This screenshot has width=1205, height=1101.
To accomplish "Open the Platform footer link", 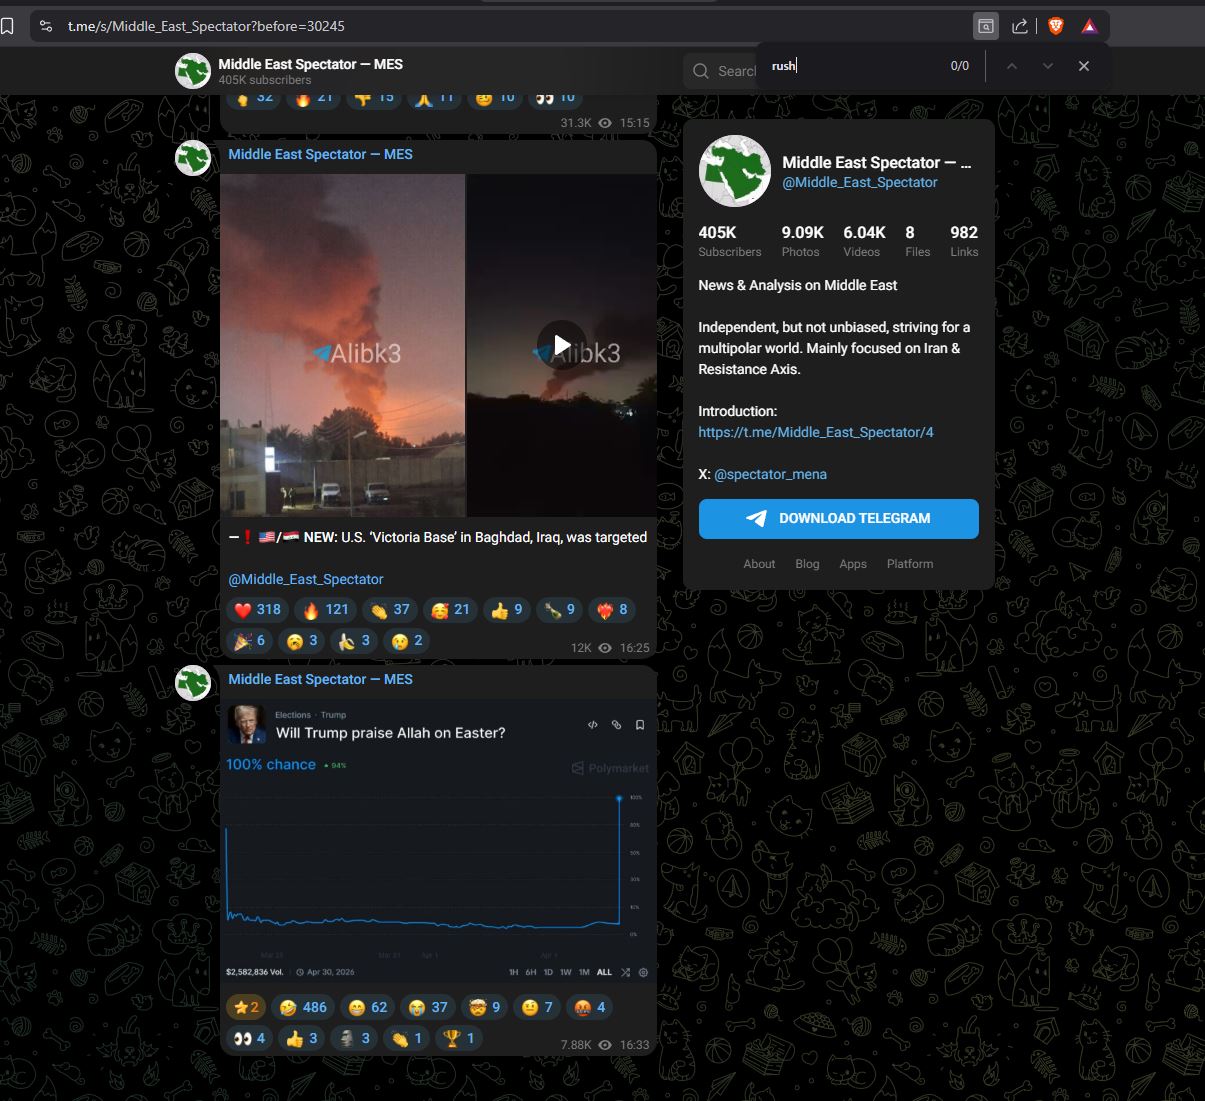I will (910, 564).
